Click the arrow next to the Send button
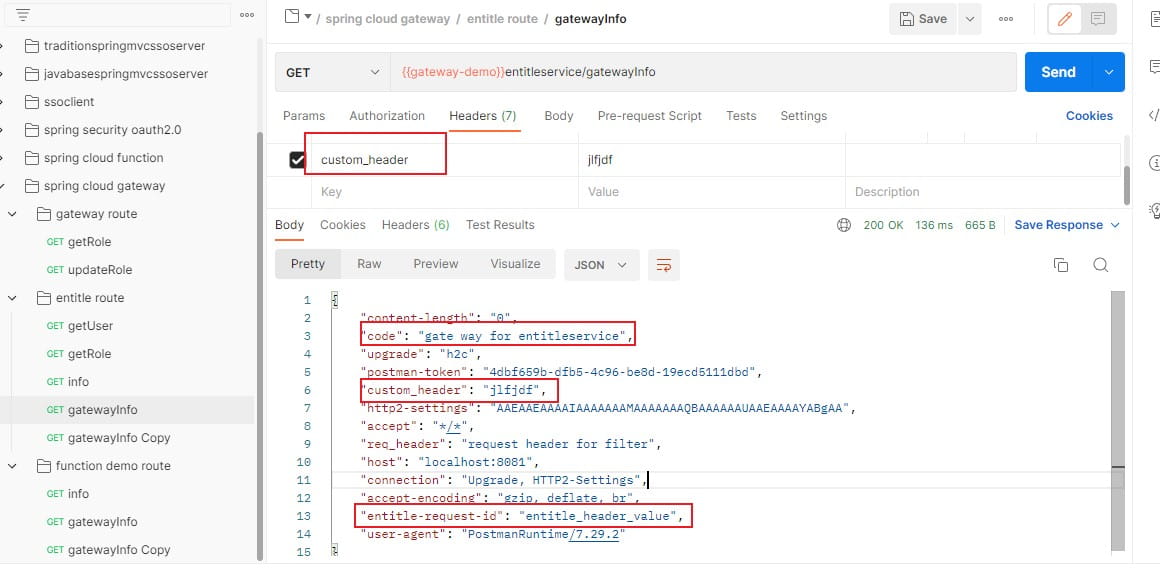The height and width of the screenshot is (569, 1160). tap(1107, 72)
